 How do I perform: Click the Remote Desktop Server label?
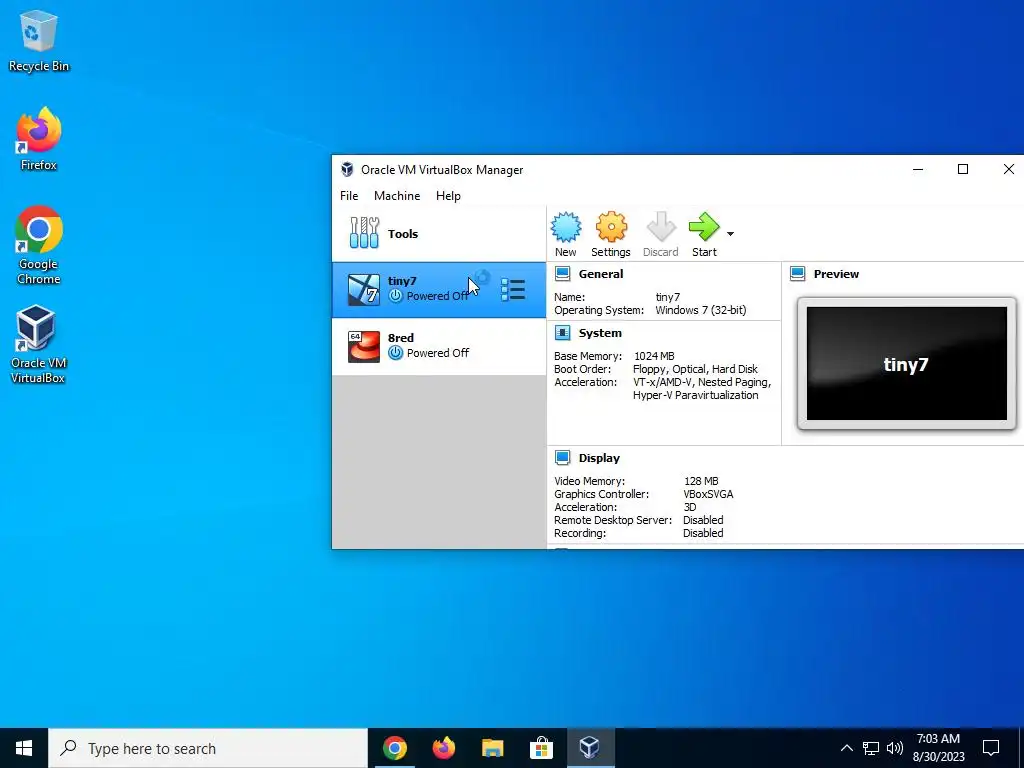(613, 520)
